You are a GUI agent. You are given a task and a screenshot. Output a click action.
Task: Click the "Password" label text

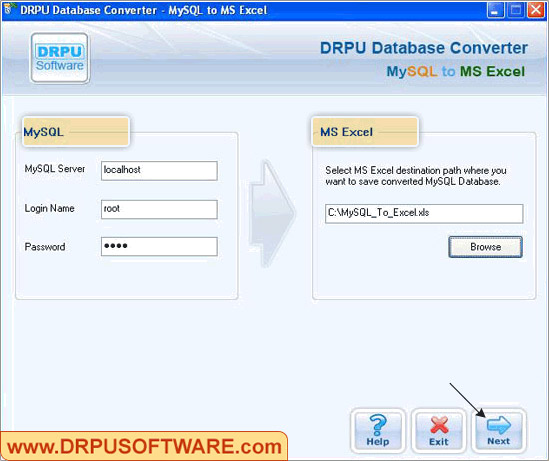coord(45,247)
